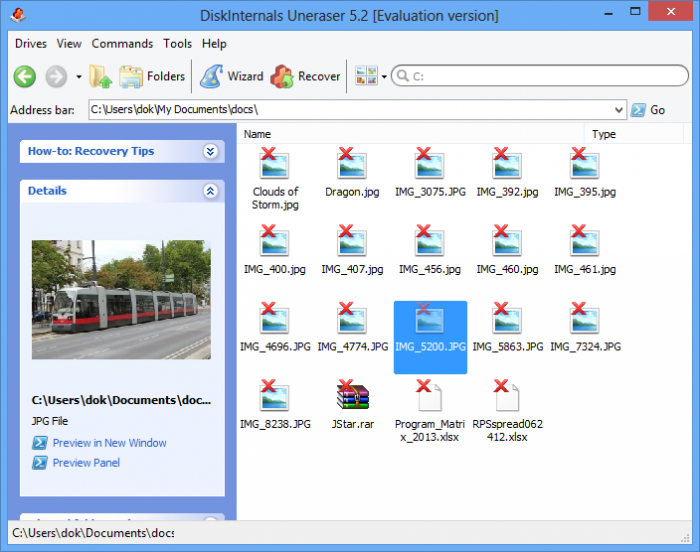The image size is (700, 552).
Task: Click the Up one folder icon
Action: pos(99,76)
